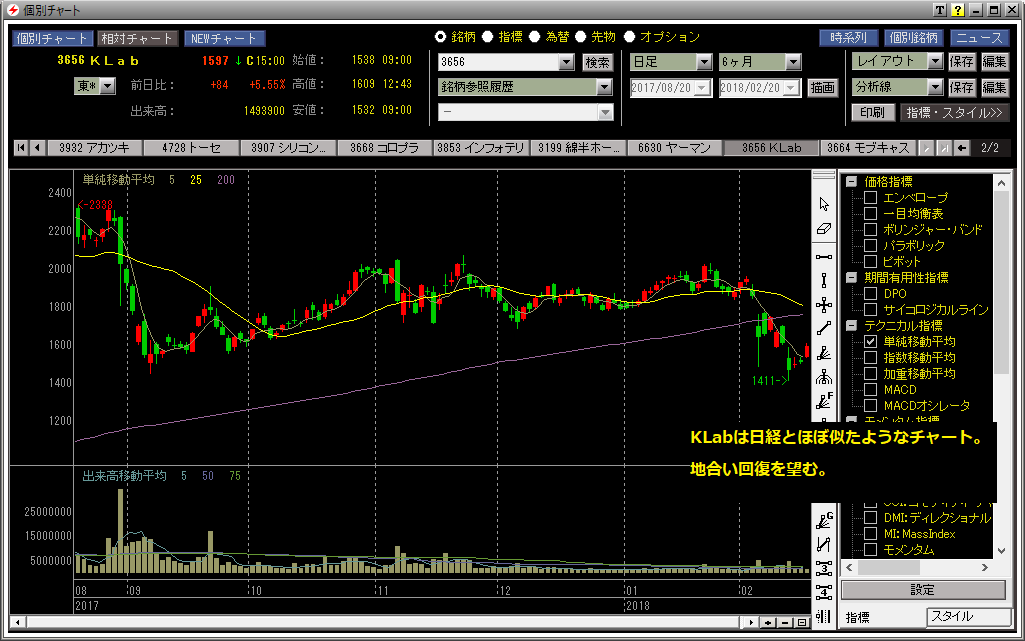
Task: Click the chart zoom-in plus button
Action: coord(770,622)
